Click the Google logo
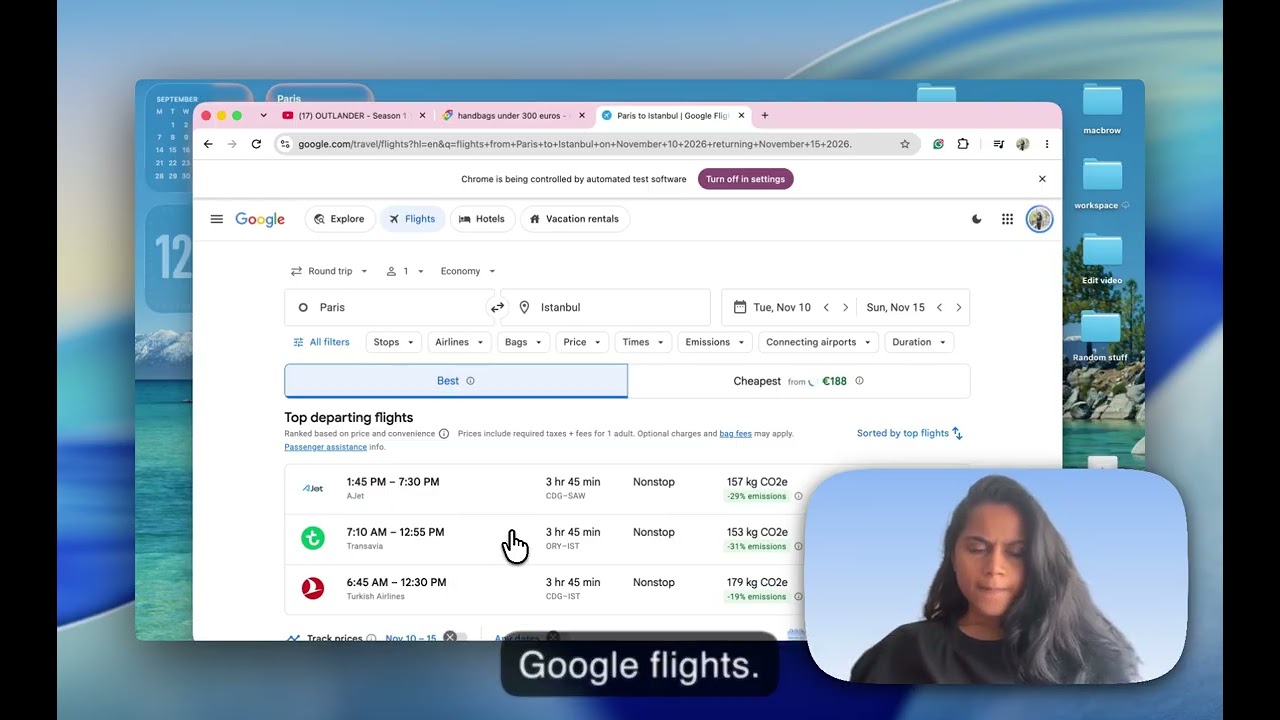 [x=260, y=220]
